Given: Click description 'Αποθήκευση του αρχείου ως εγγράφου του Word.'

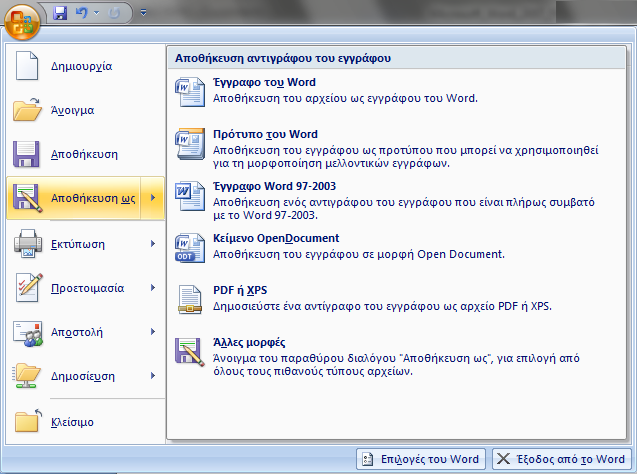Looking at the screenshot, I should (345, 98).
